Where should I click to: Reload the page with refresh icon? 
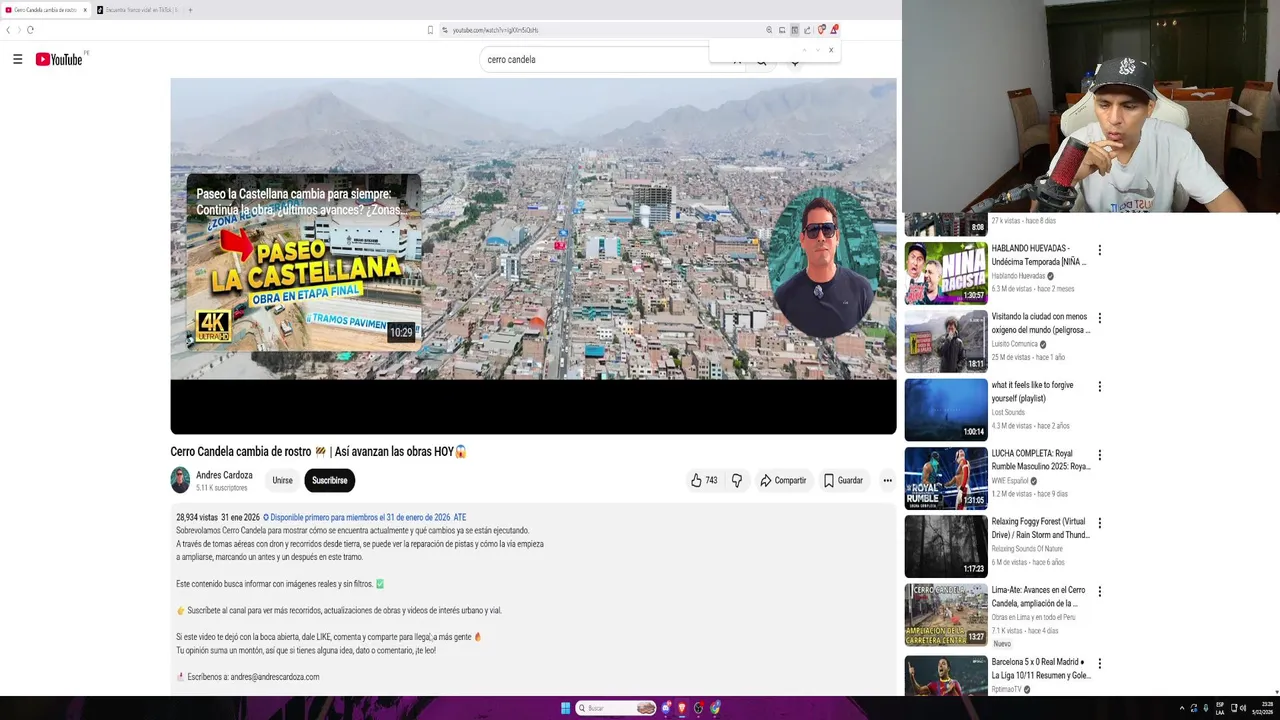[30, 30]
